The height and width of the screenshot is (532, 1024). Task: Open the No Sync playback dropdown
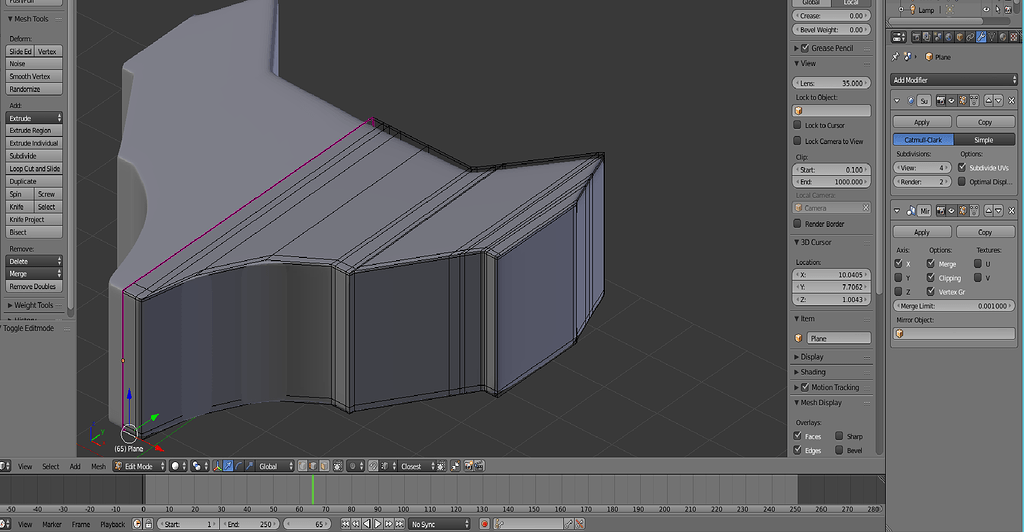(x=440, y=524)
